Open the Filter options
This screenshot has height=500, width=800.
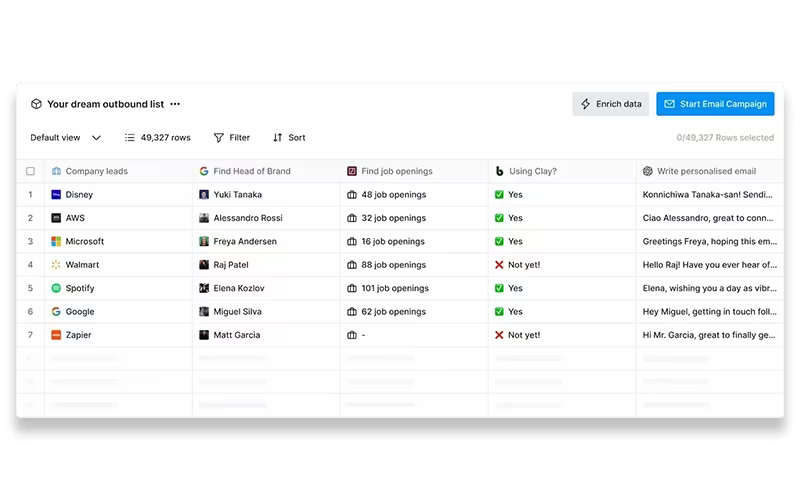coord(232,138)
